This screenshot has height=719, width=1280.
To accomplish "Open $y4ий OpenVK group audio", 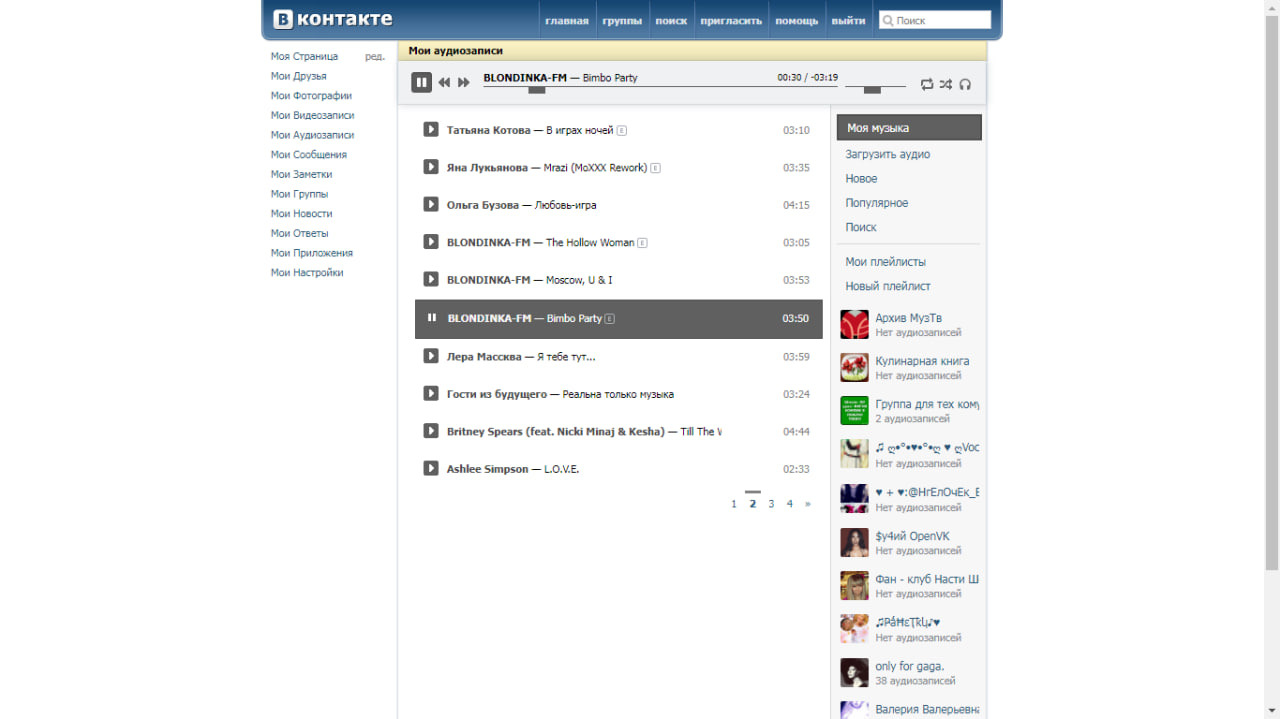I will (912, 536).
